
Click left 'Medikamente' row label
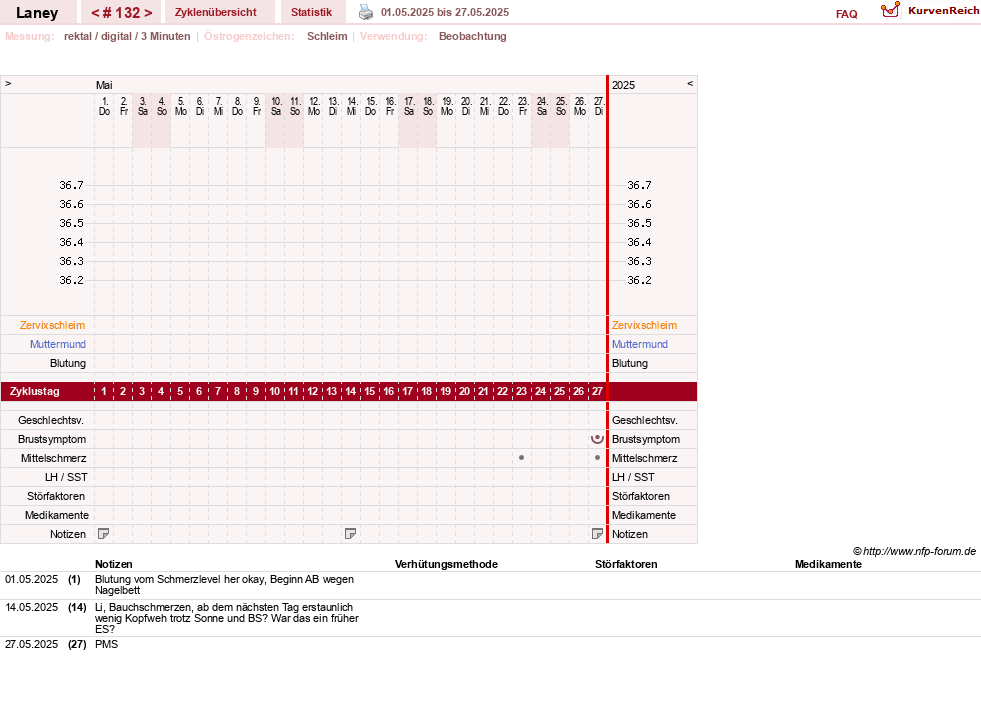pyautogui.click(x=57, y=516)
